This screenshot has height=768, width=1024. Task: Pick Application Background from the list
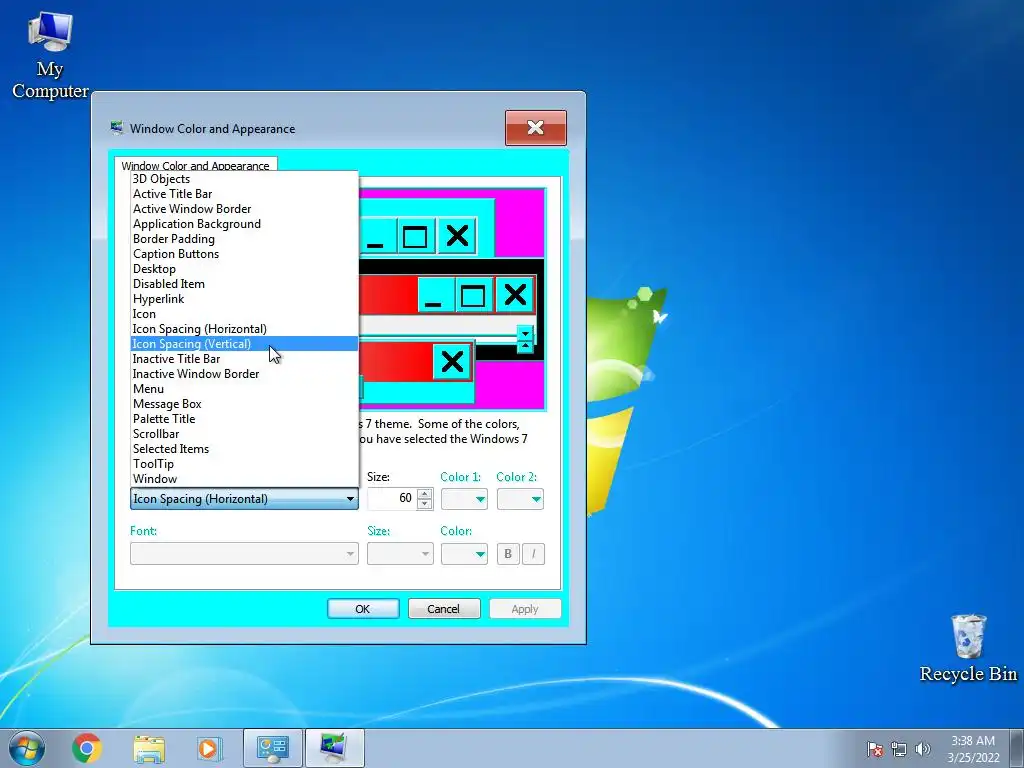pos(244,224)
